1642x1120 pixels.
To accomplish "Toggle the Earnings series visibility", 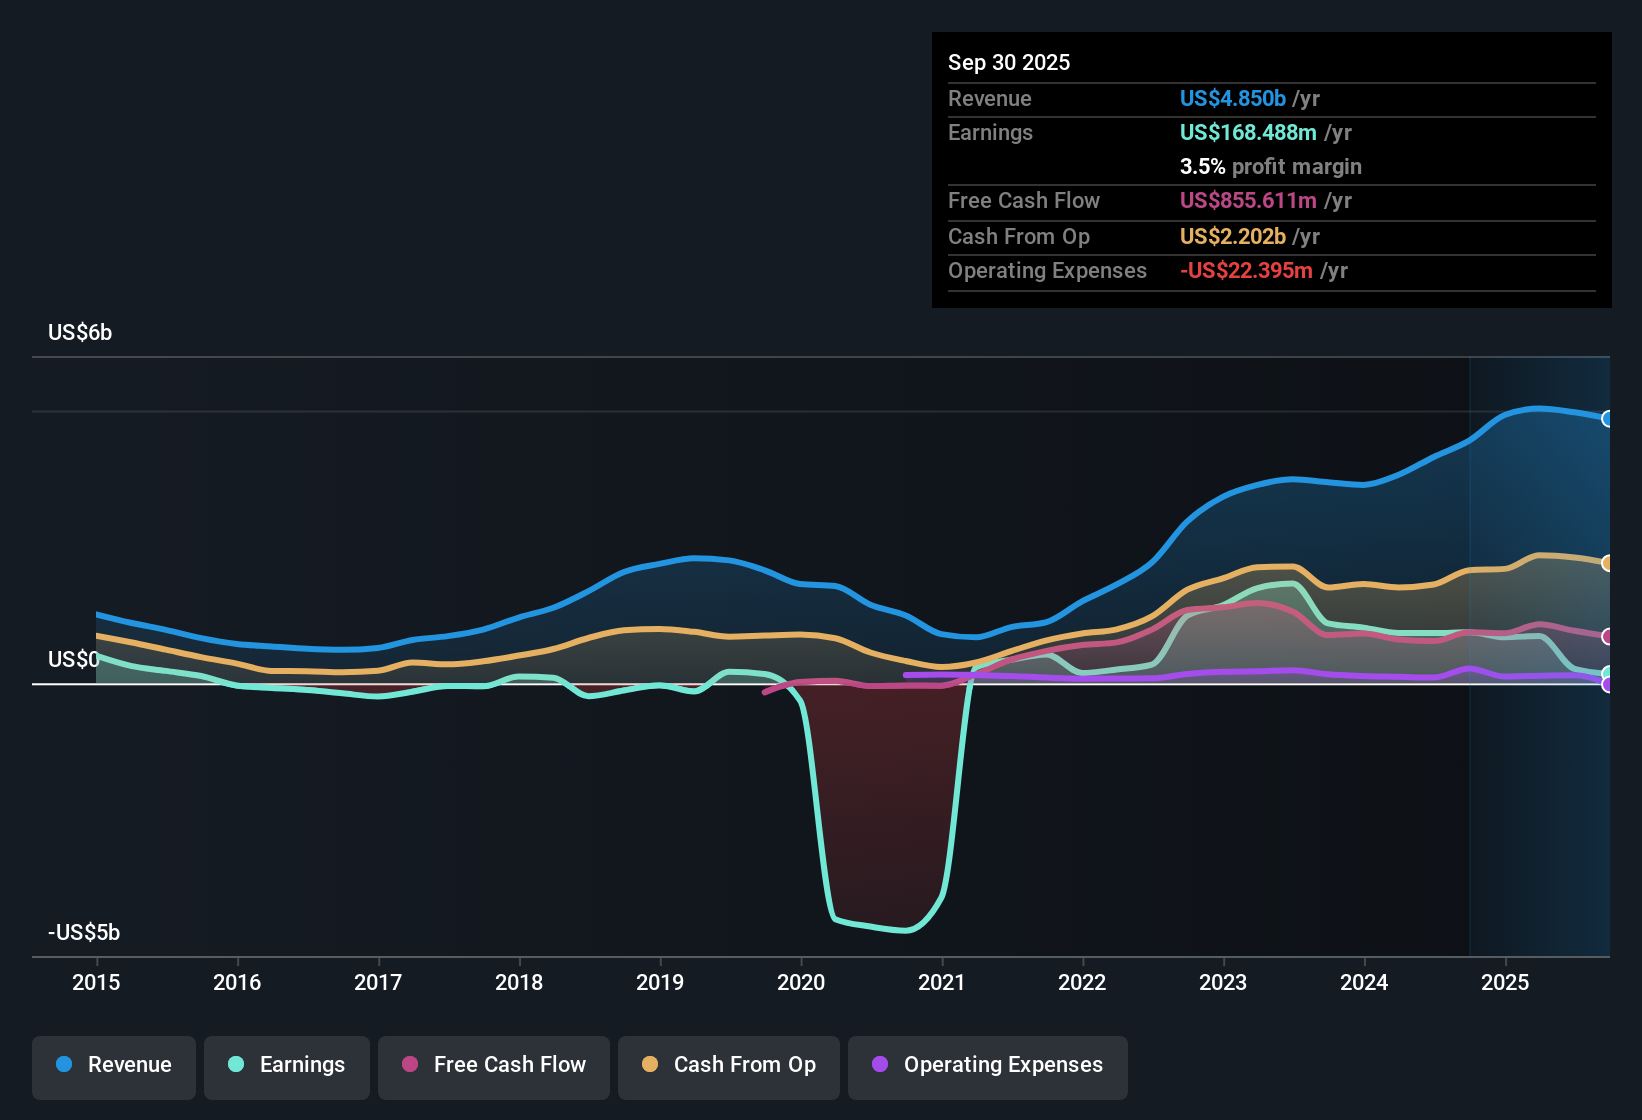I will click(x=287, y=1065).
